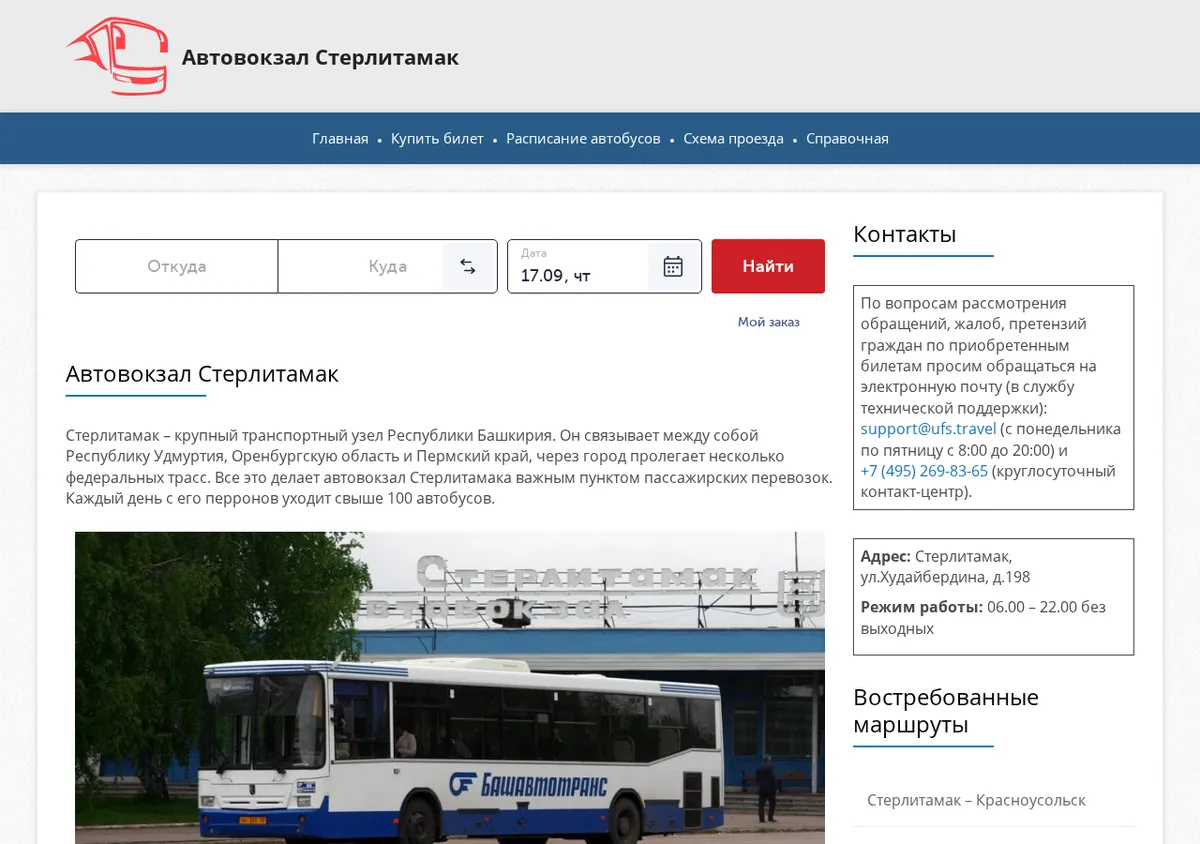
Task: Click the Найти search button
Action: [768, 266]
